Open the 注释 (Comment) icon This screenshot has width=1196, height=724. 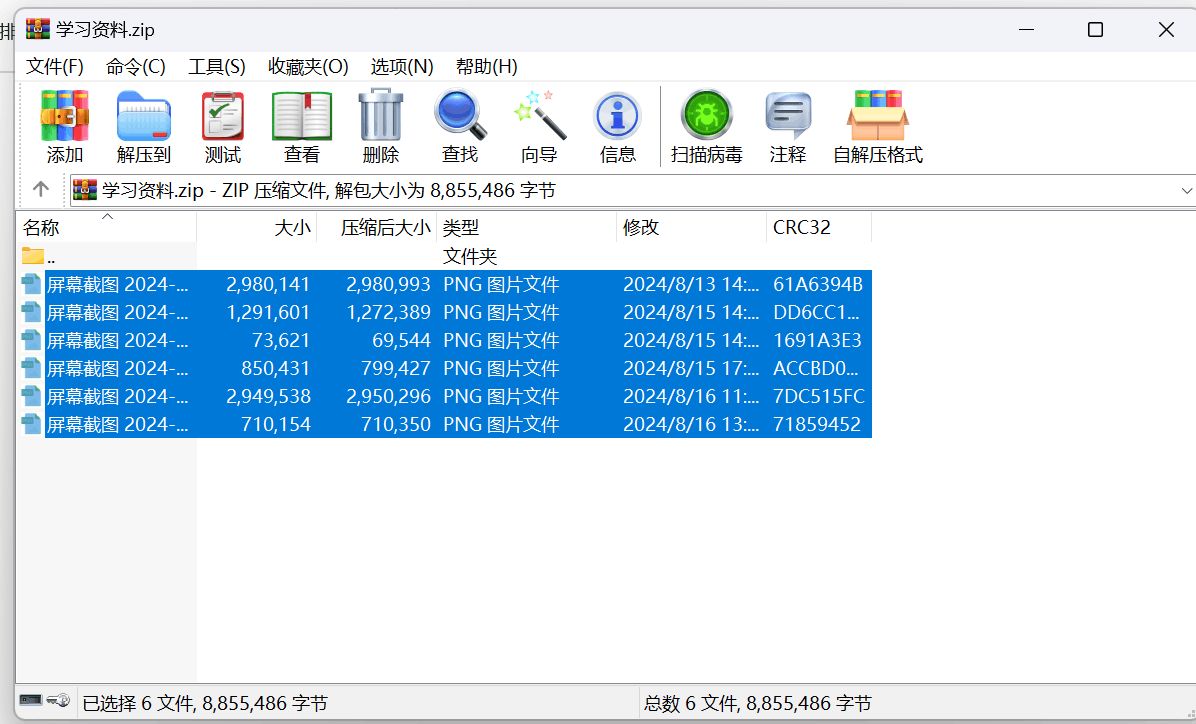[788, 116]
